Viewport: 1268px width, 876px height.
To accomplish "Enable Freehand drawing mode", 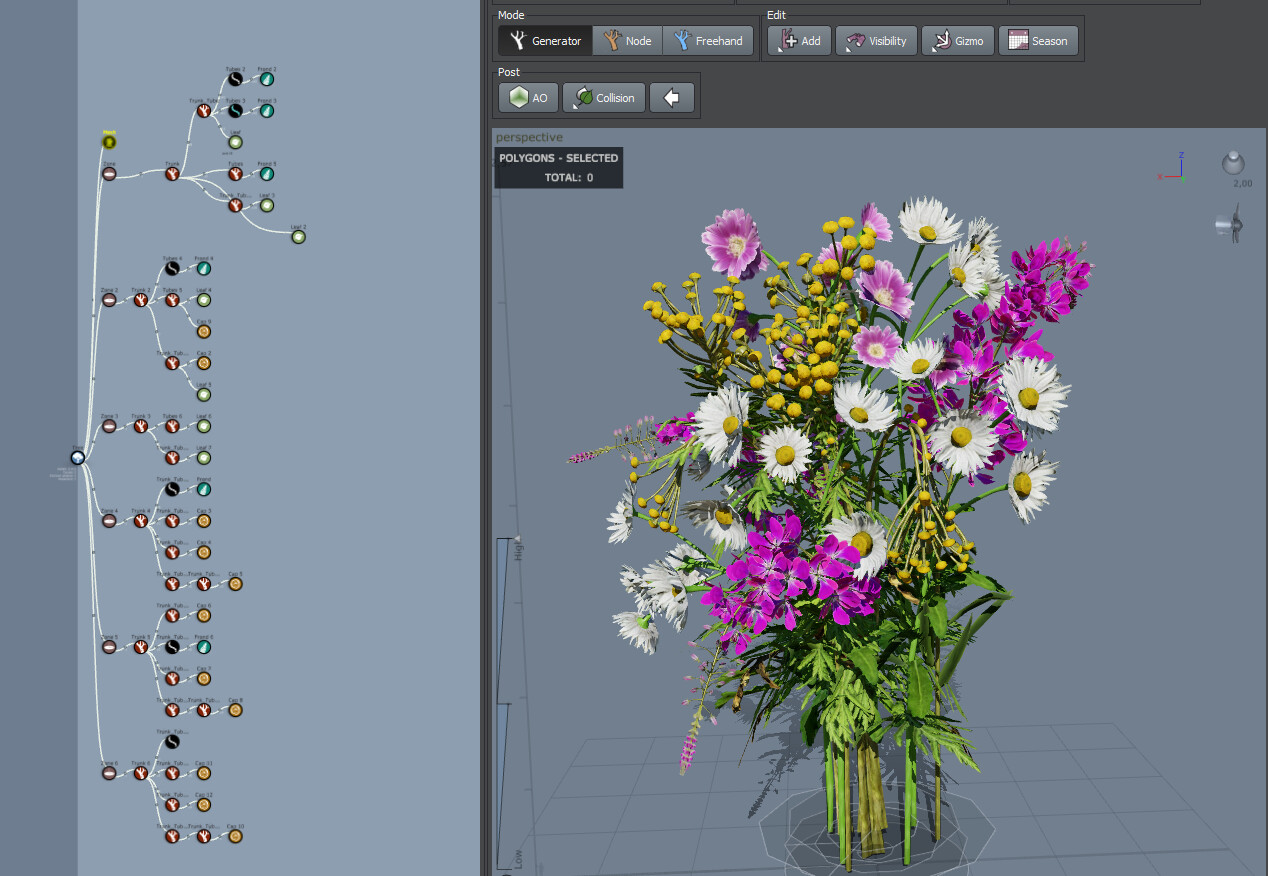I will [709, 41].
